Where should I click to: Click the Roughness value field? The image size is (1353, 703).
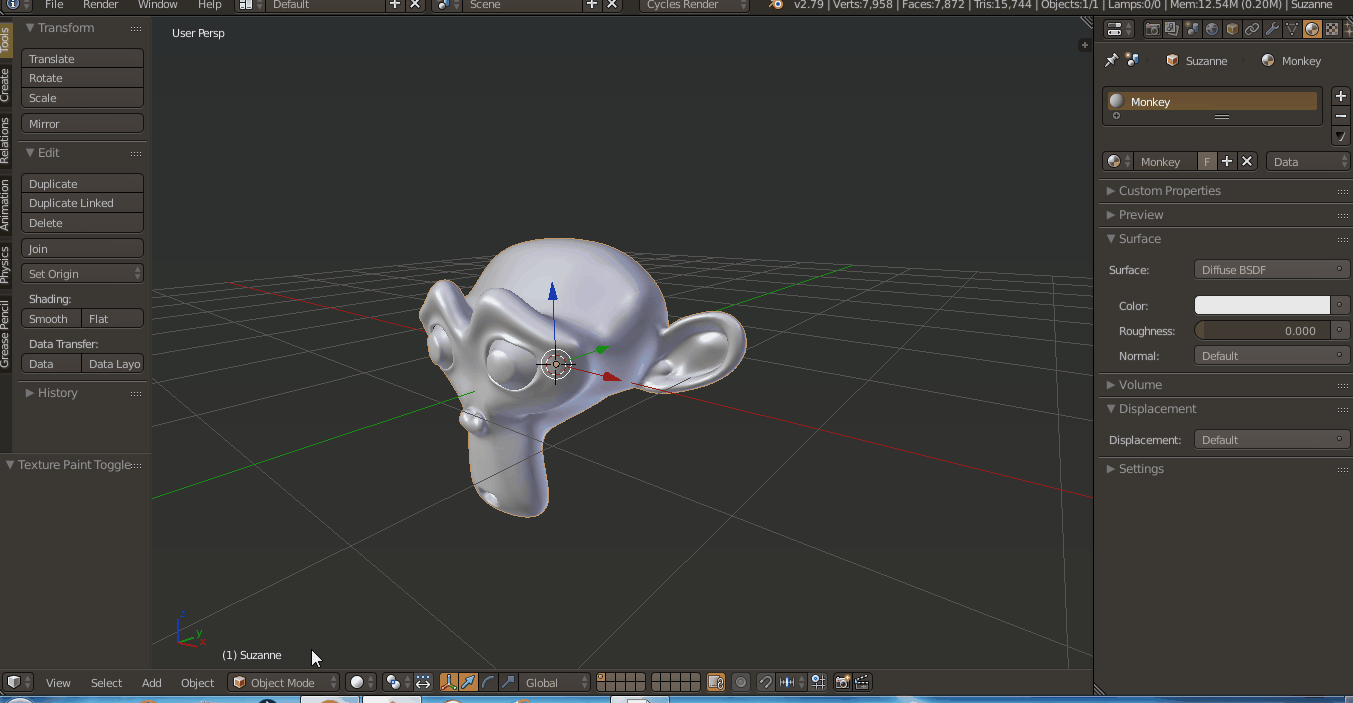(1262, 330)
